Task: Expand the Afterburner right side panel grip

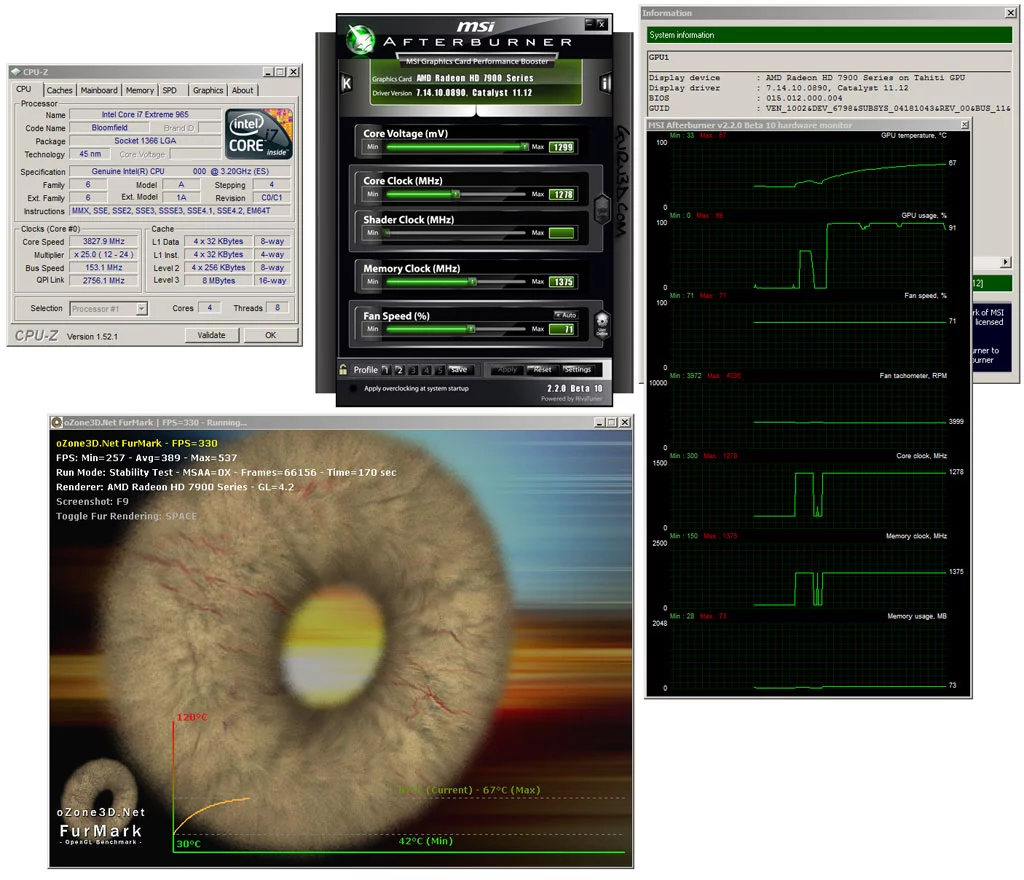Action: coord(602,210)
